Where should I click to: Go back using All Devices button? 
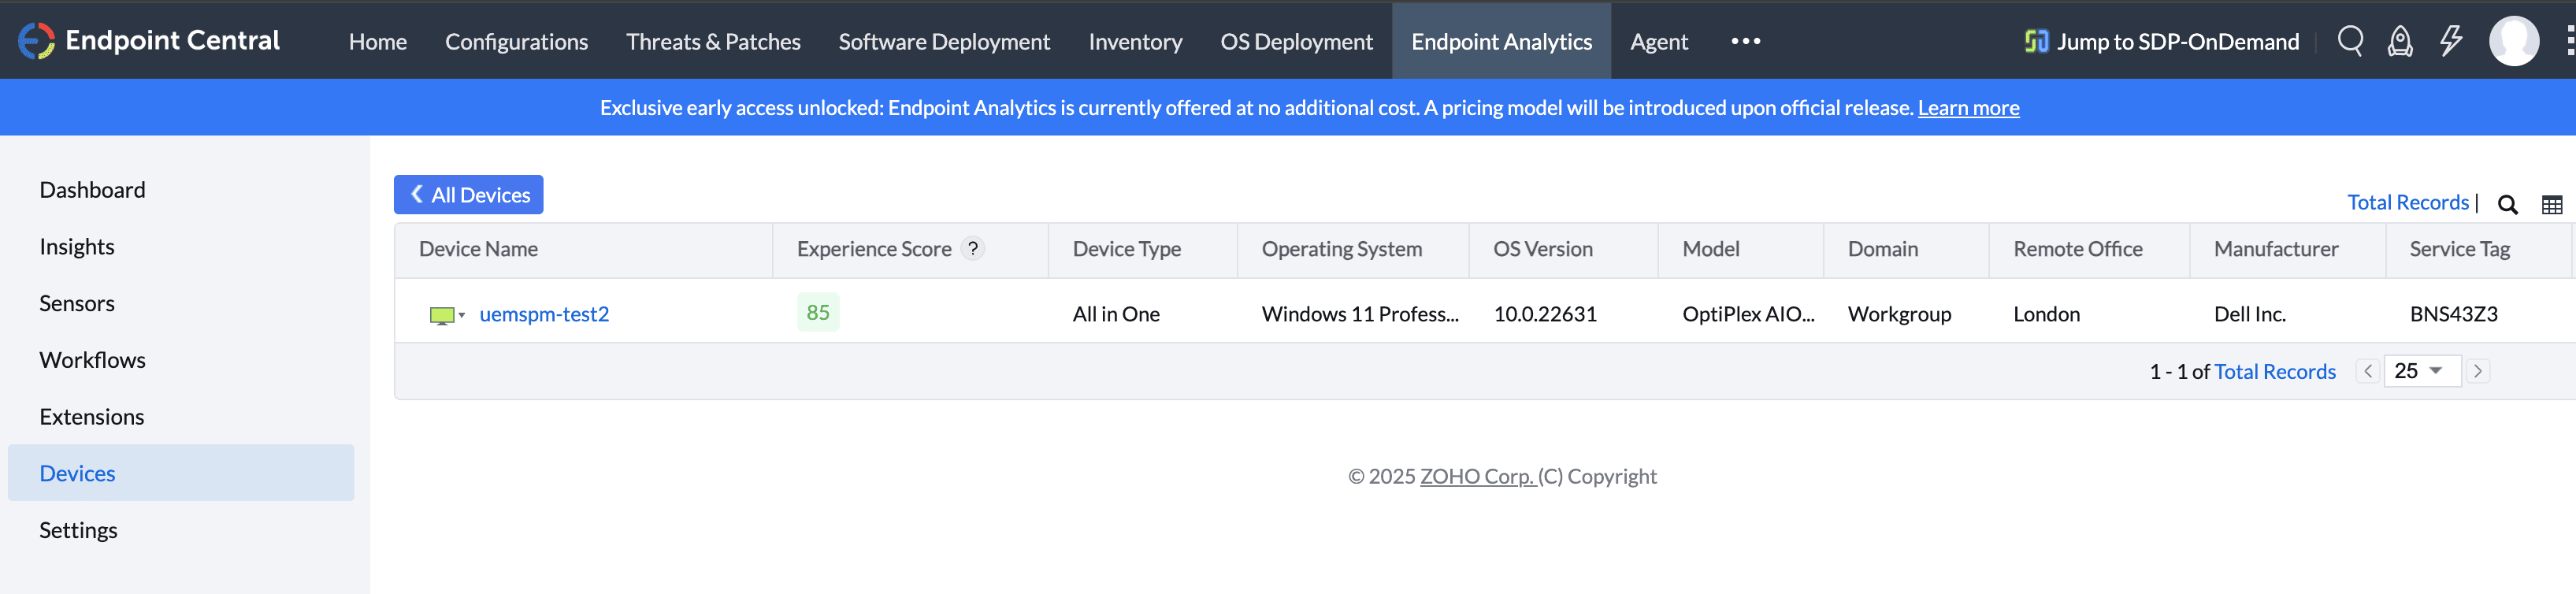(x=468, y=195)
